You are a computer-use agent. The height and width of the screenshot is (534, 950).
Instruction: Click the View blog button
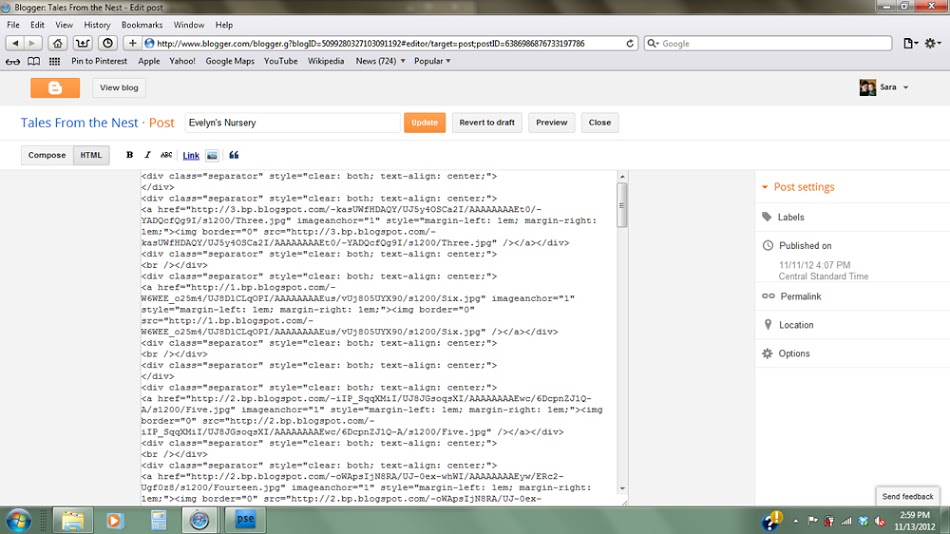119,87
